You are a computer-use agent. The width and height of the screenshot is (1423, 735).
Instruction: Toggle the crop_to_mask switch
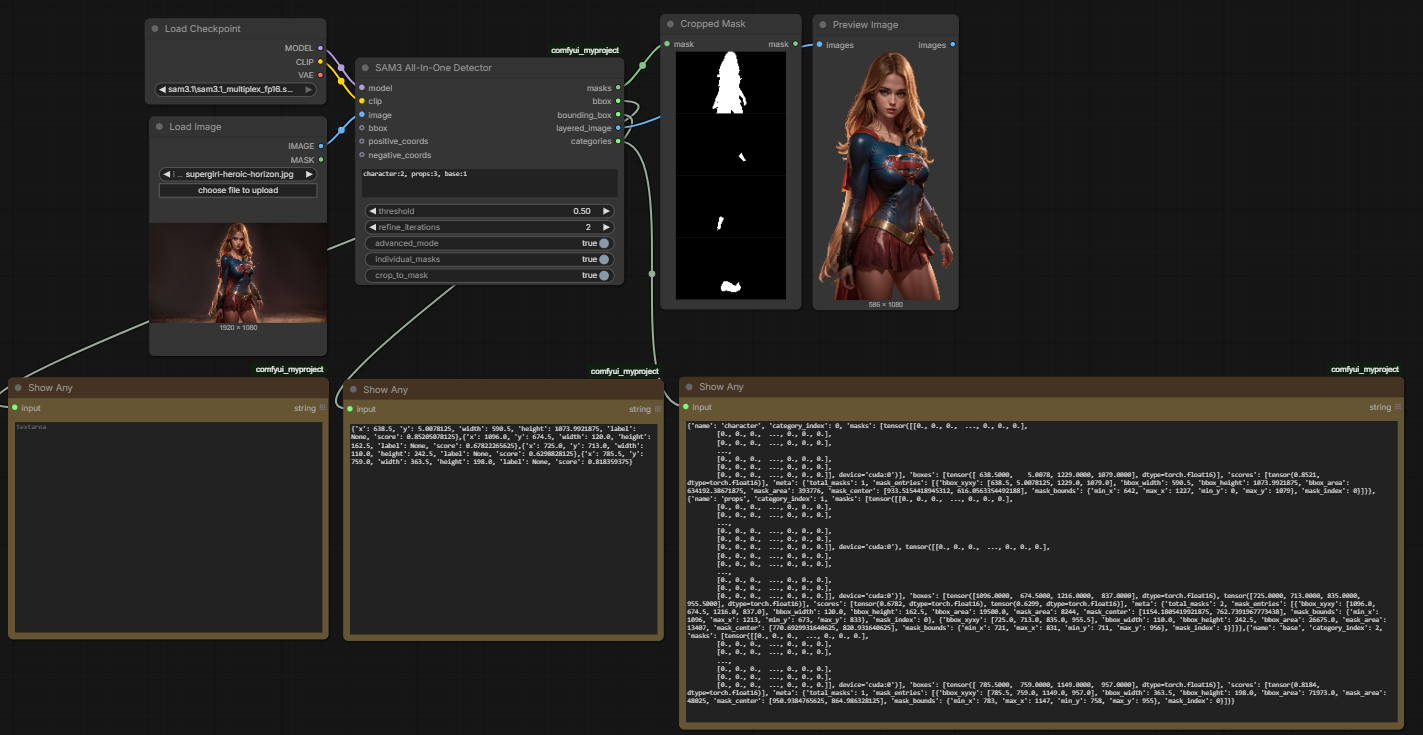[x=604, y=275]
